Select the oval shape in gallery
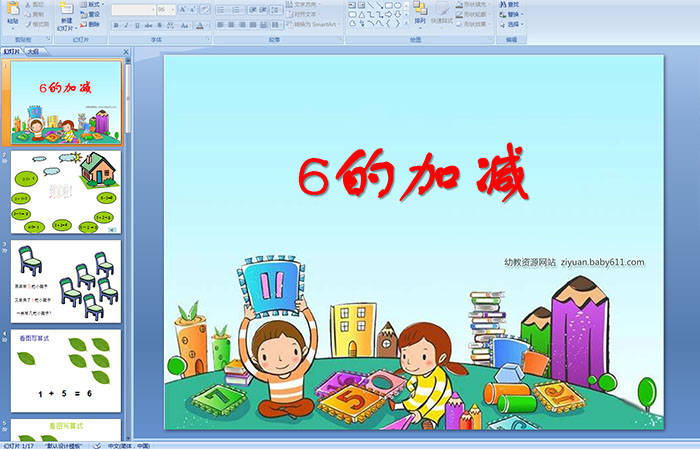This screenshot has width=700, height=449. 397,5
